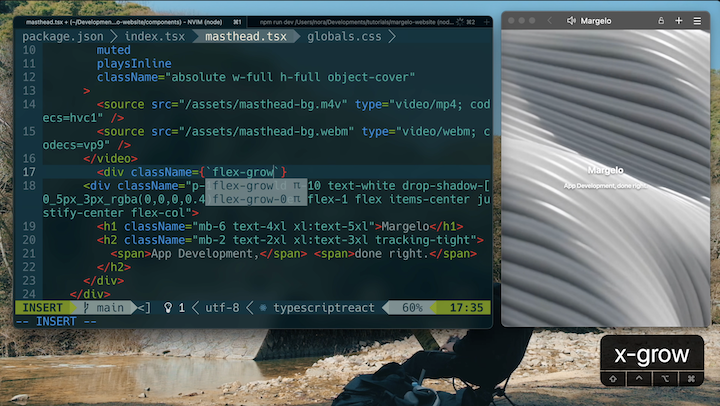Go back using the browser back arrow

(x=549, y=20)
